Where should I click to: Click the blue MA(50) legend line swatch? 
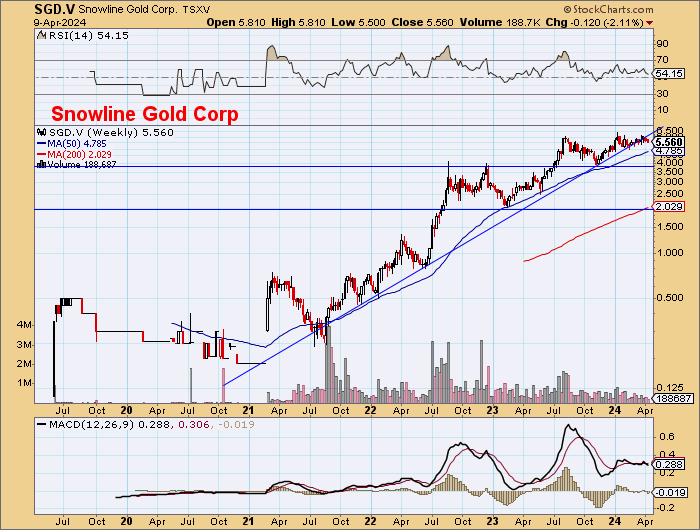[42, 143]
